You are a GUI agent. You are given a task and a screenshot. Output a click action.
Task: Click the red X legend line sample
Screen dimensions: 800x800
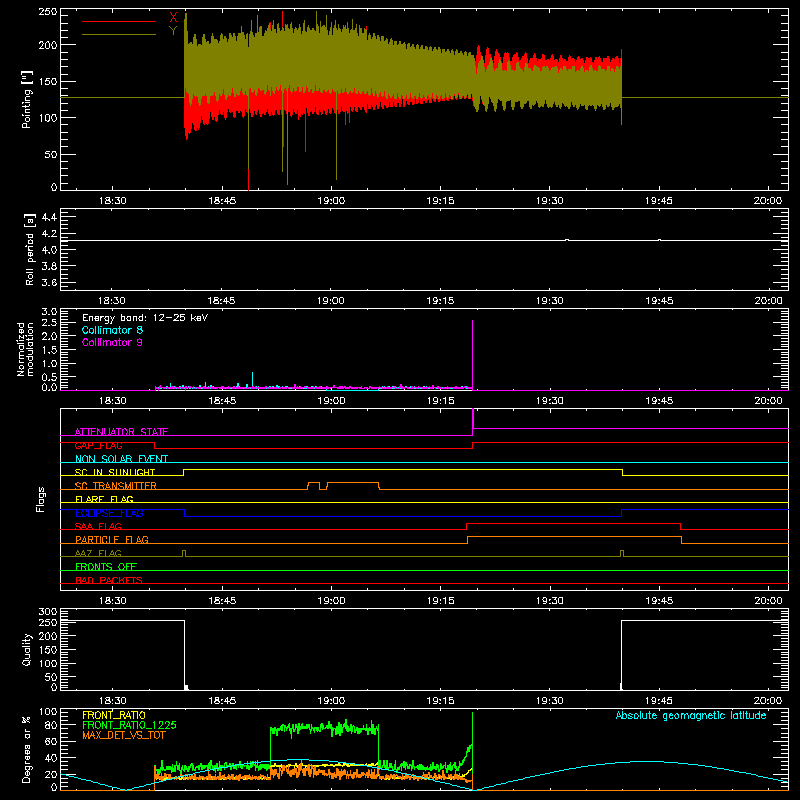(x=119, y=21)
